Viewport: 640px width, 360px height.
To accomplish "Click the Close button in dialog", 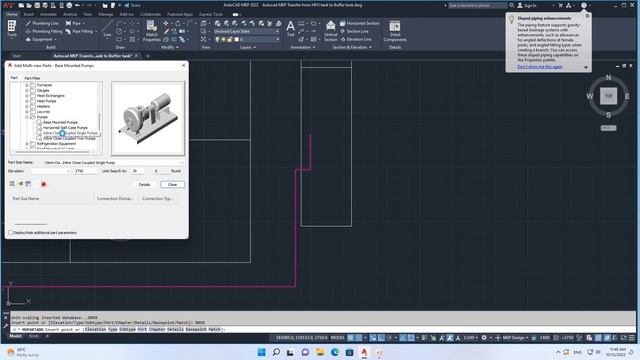I will [172, 184].
